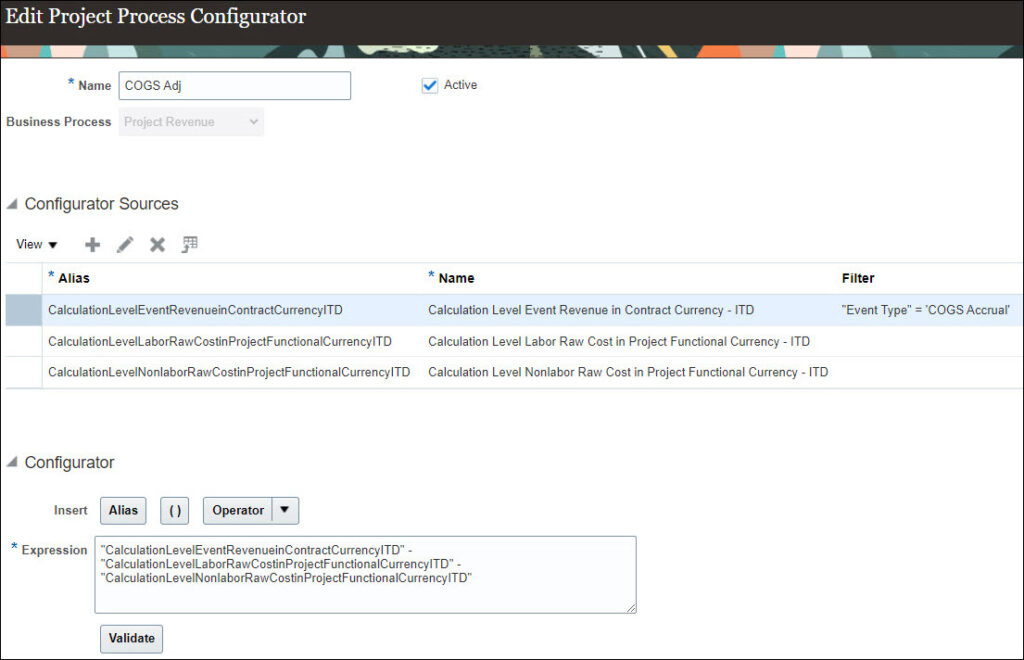Click the delete X icon
Viewport: 1024px width, 660px height.
coord(157,245)
